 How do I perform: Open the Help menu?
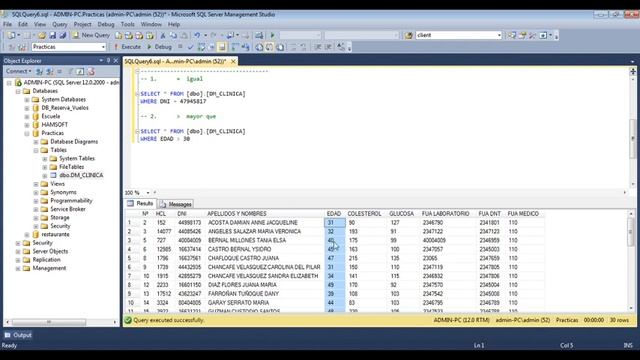coord(174,24)
